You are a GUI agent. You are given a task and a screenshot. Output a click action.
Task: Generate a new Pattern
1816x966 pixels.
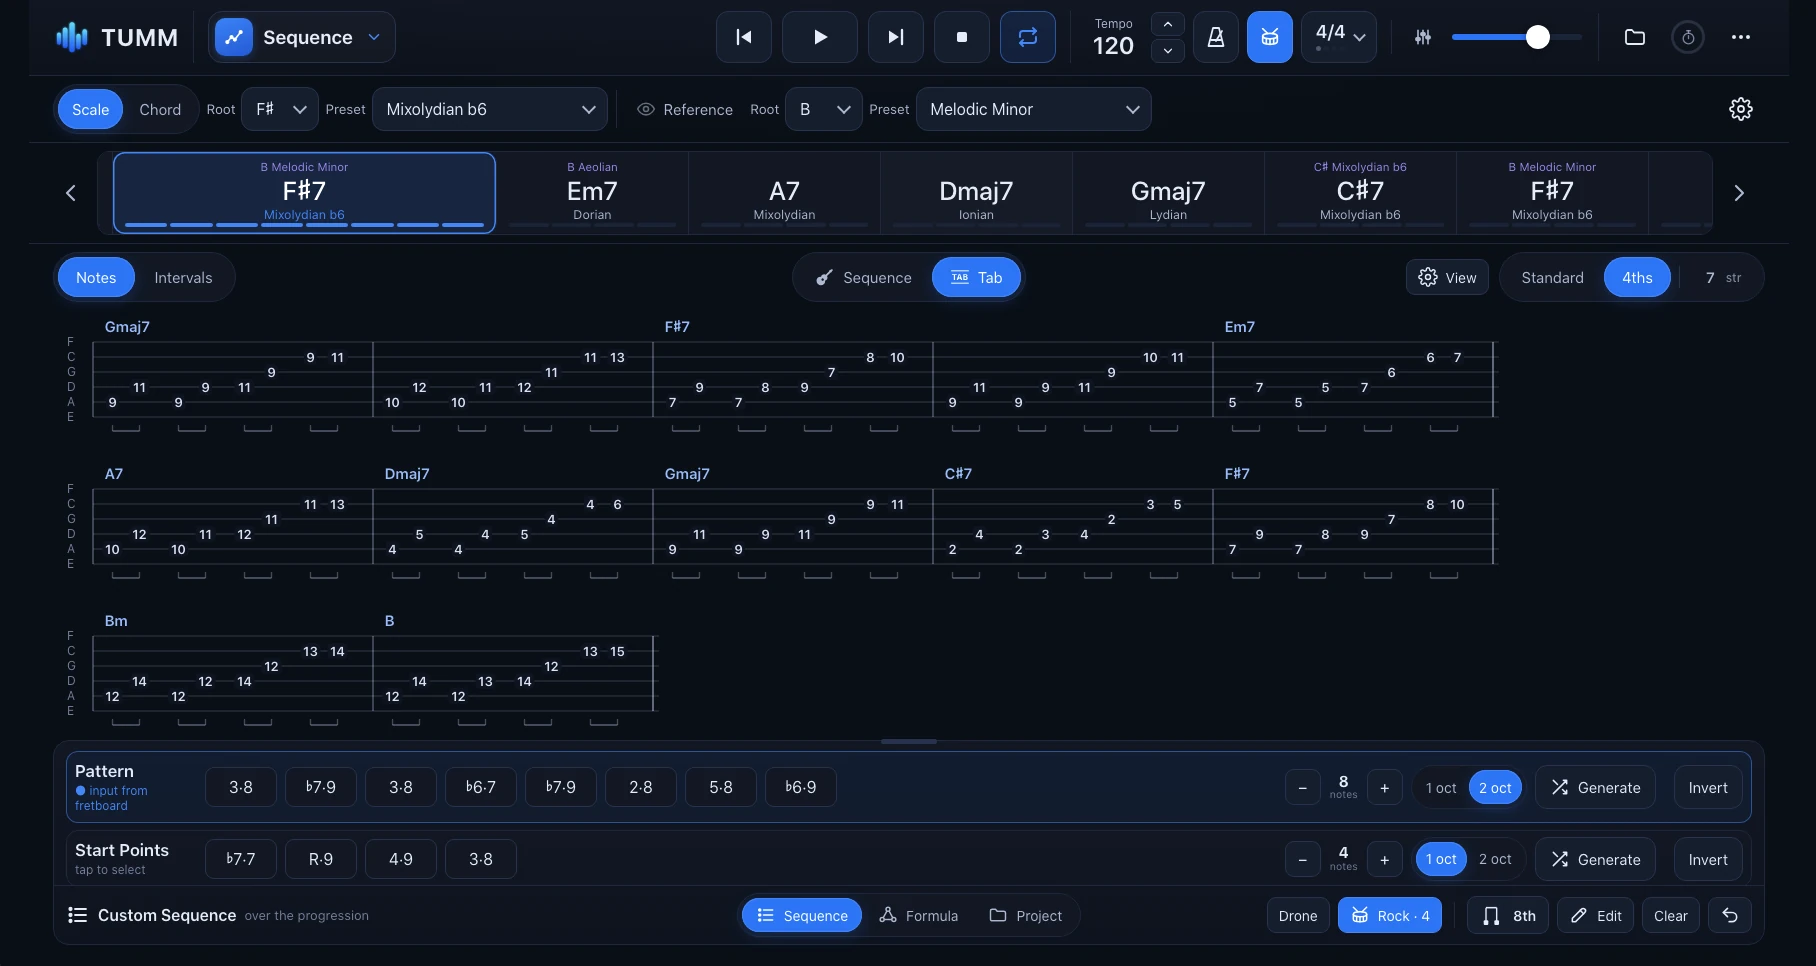click(x=1595, y=787)
